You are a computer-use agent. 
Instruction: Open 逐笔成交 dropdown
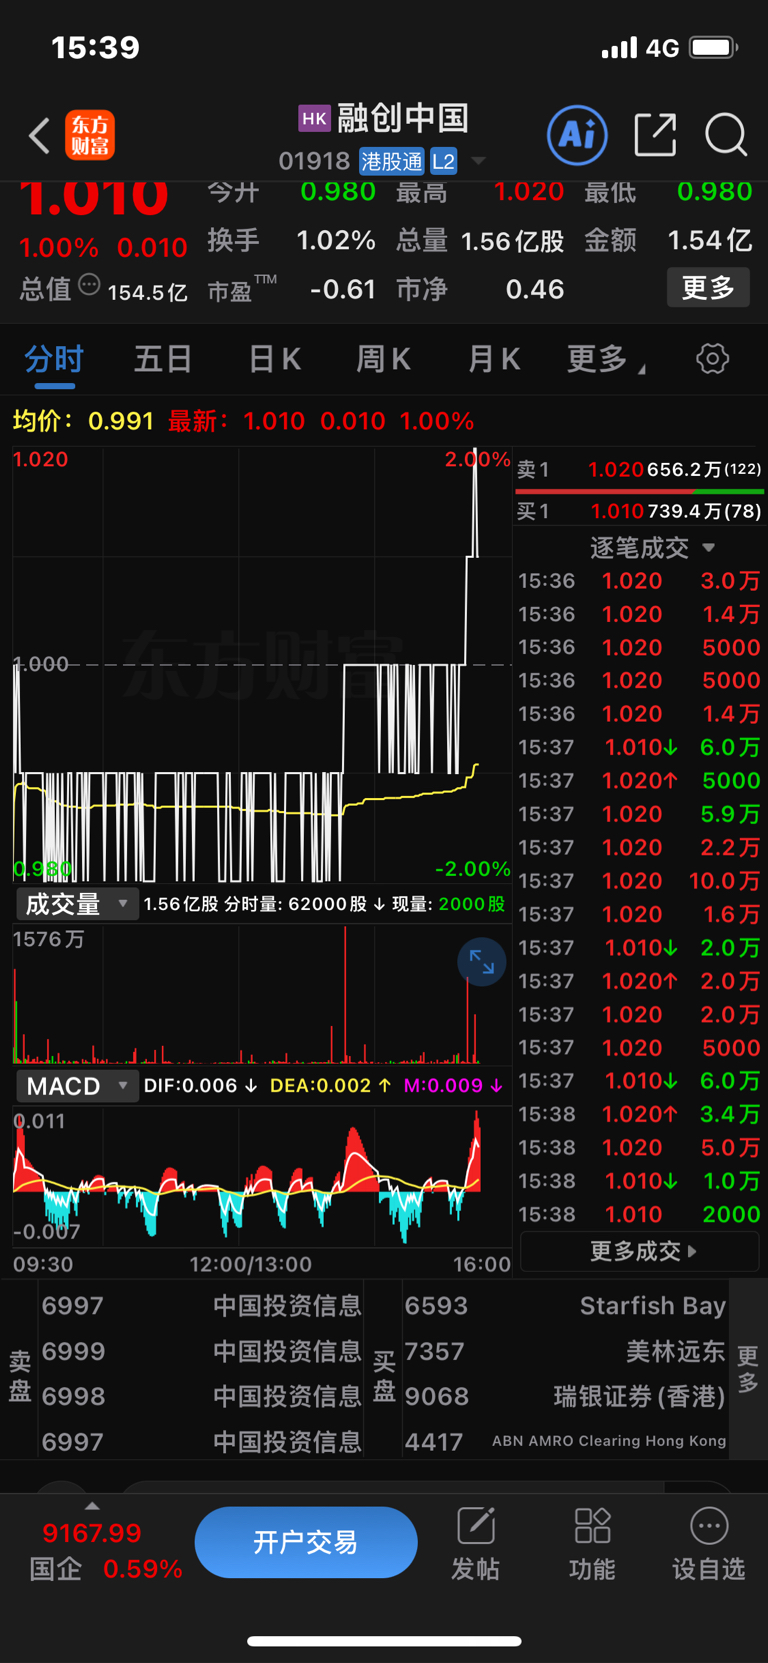tap(652, 547)
